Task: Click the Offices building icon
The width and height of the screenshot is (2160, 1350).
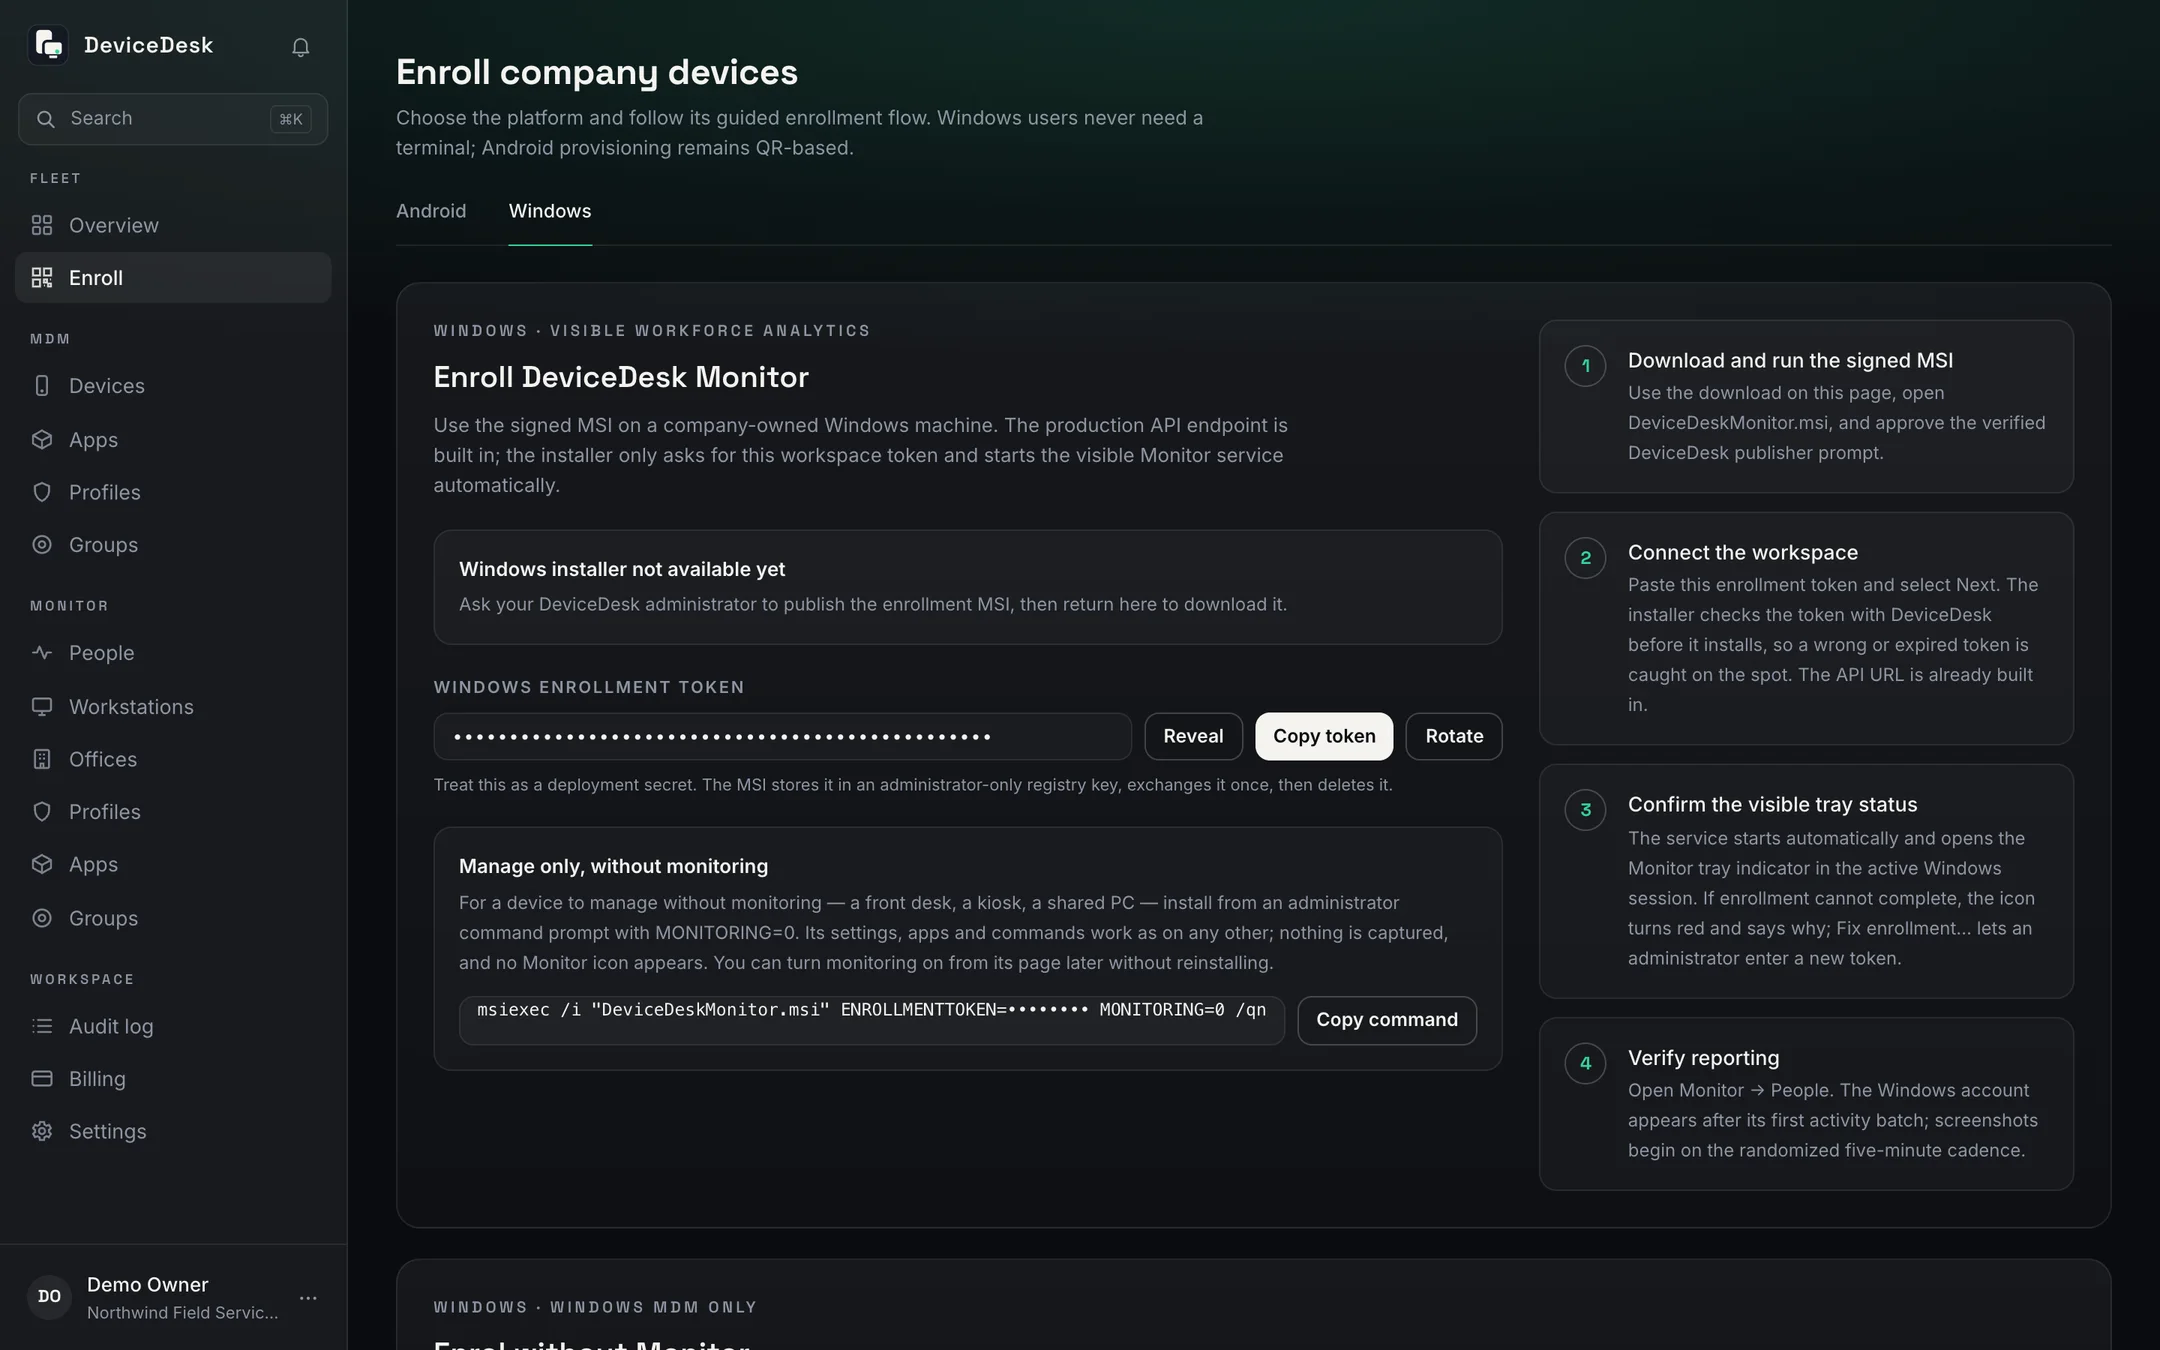Action: (42, 759)
